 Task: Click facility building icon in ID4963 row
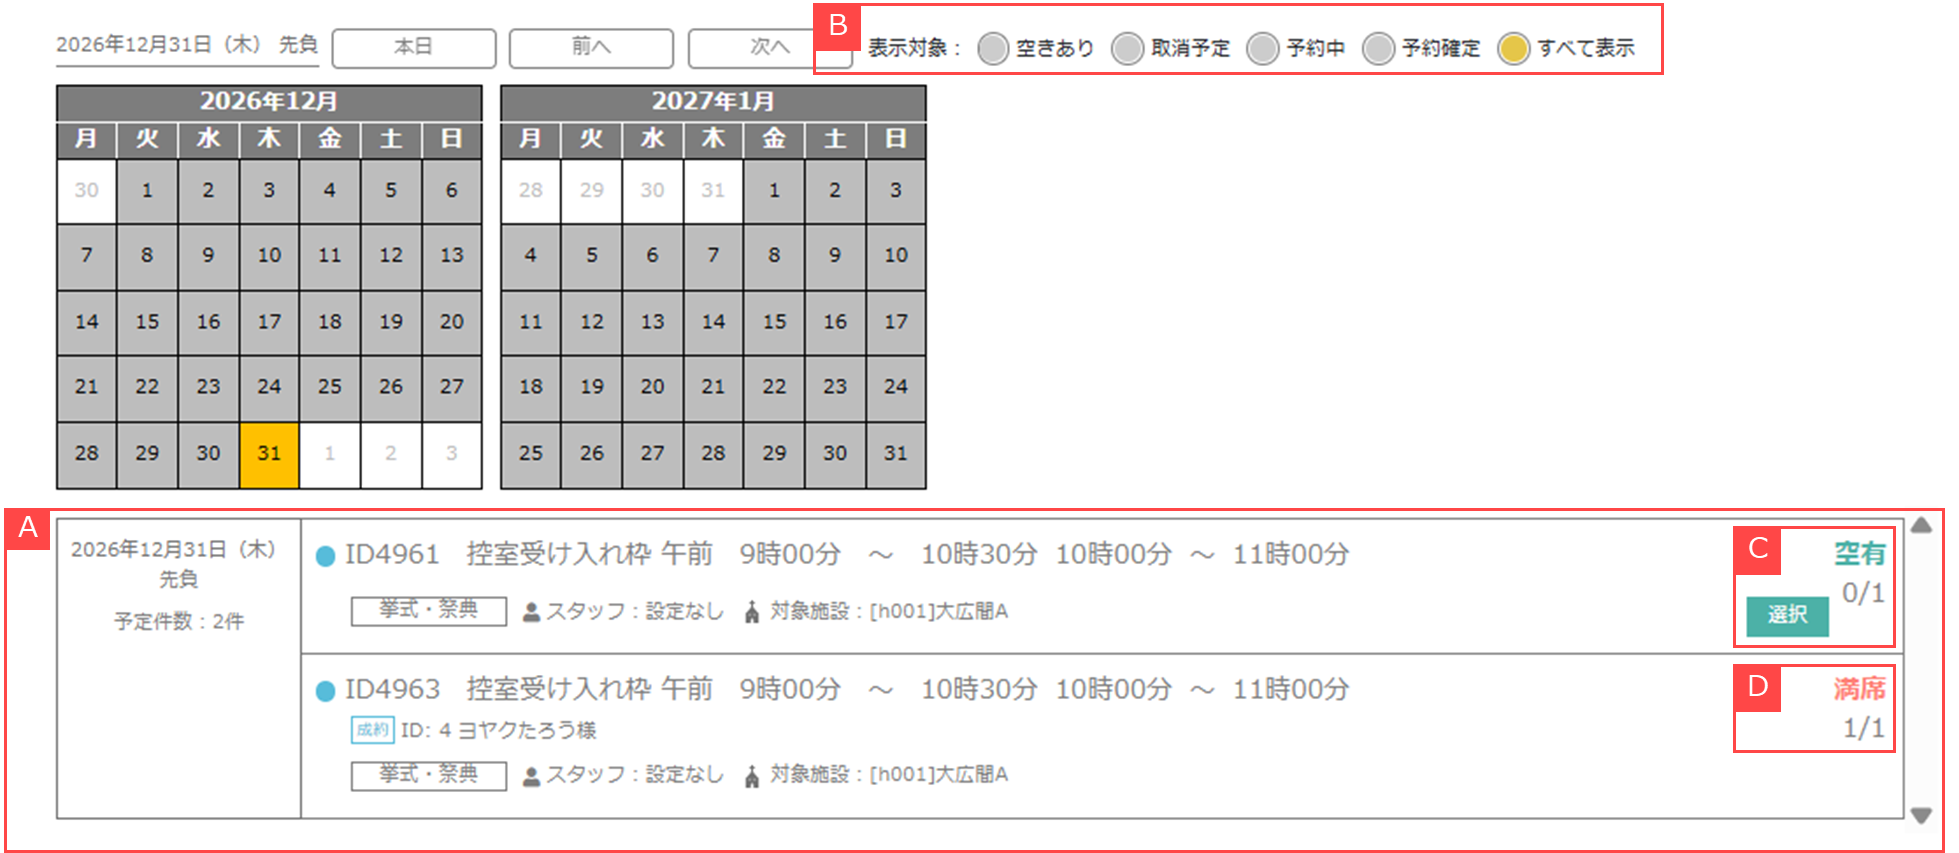[752, 776]
